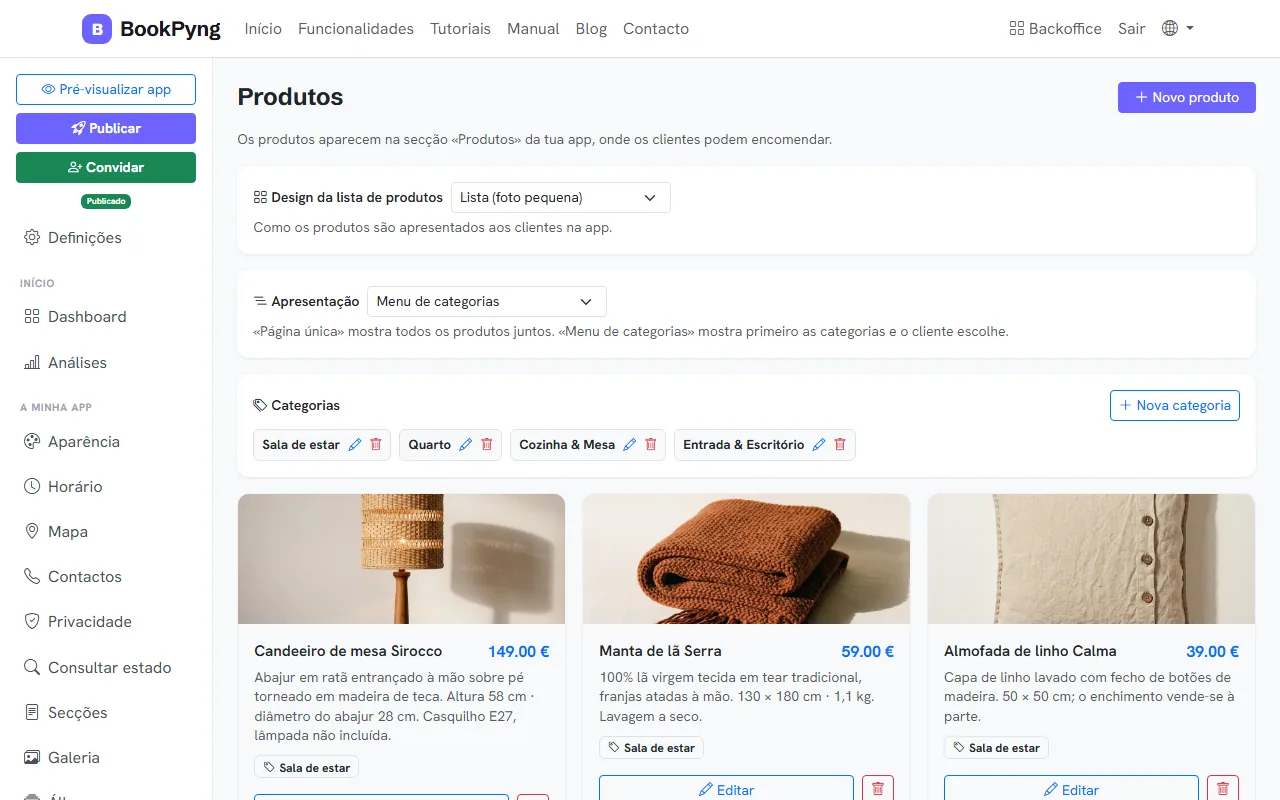1280x800 pixels.
Task: Edit the Entrada & Escritório category
Action: (818, 445)
